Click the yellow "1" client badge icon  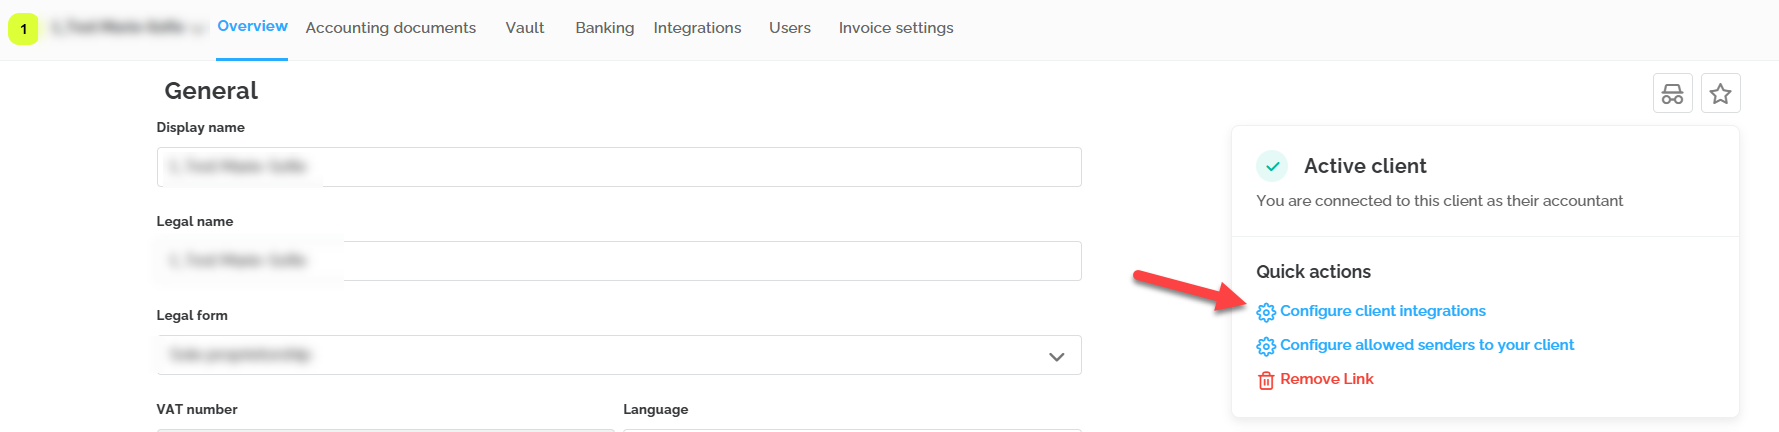pyautogui.click(x=23, y=29)
